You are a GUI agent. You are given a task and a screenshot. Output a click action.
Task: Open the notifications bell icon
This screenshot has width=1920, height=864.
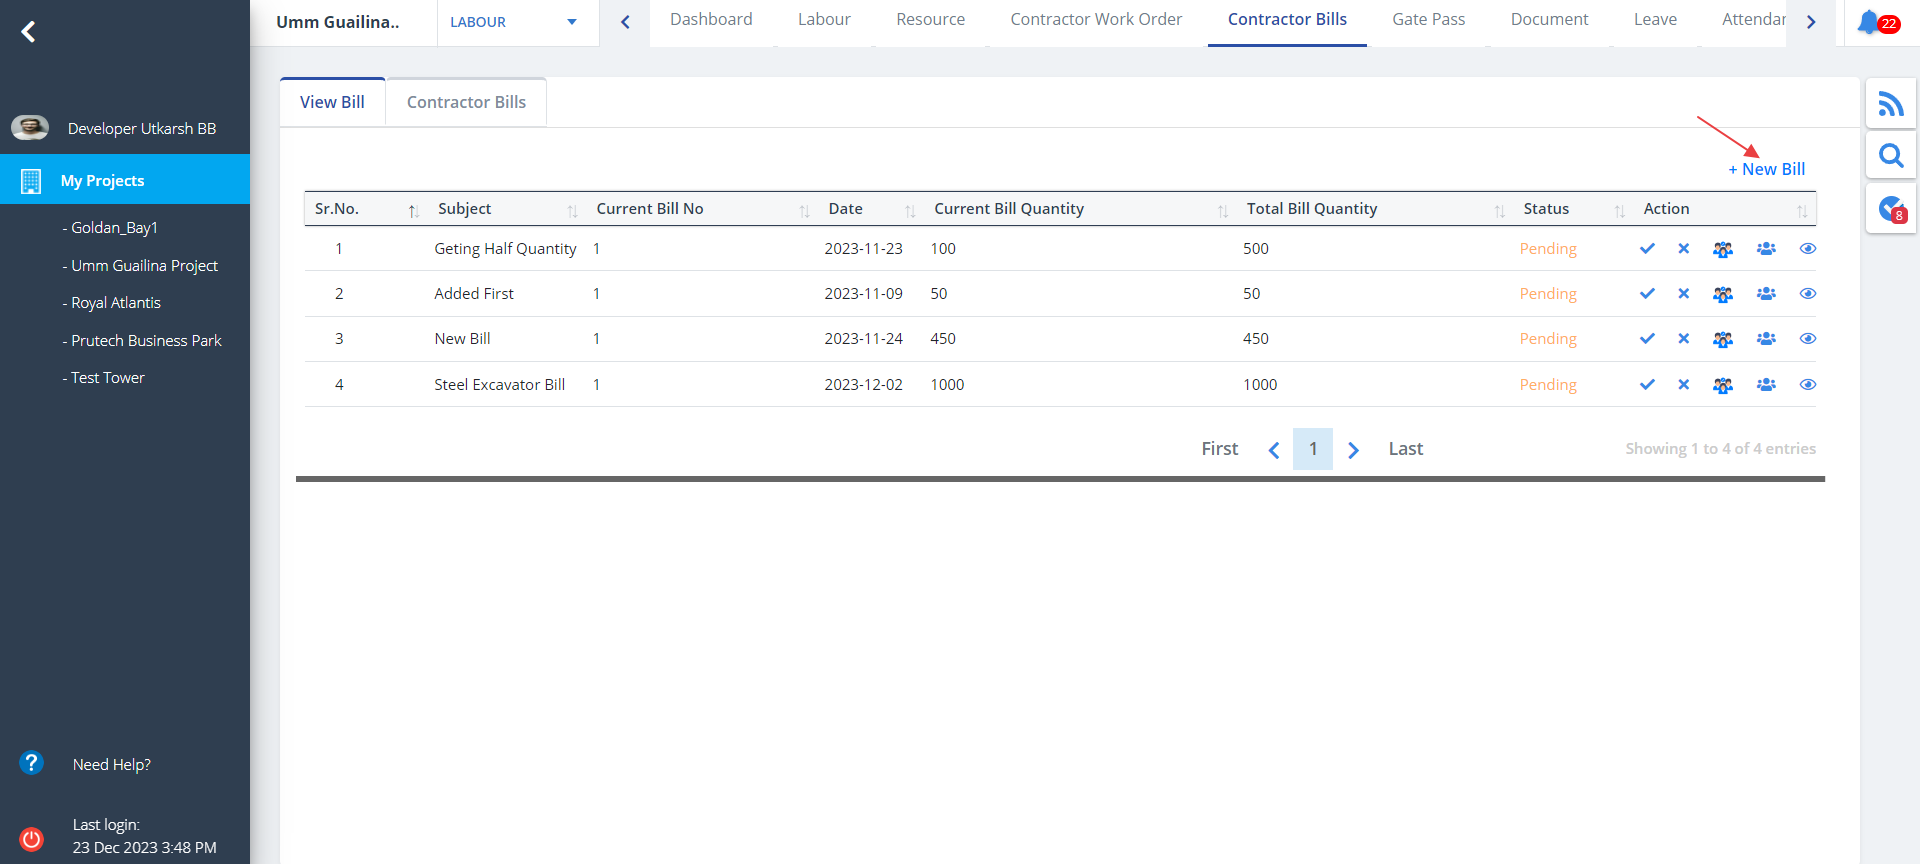tap(1868, 22)
